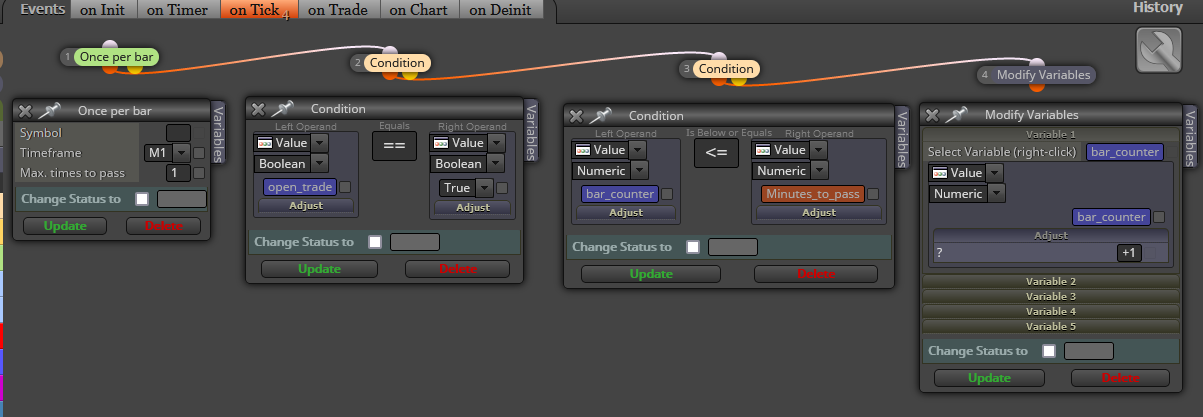Close the first Condition panel with open_trade
This screenshot has height=417, width=1203.
[x=258, y=109]
